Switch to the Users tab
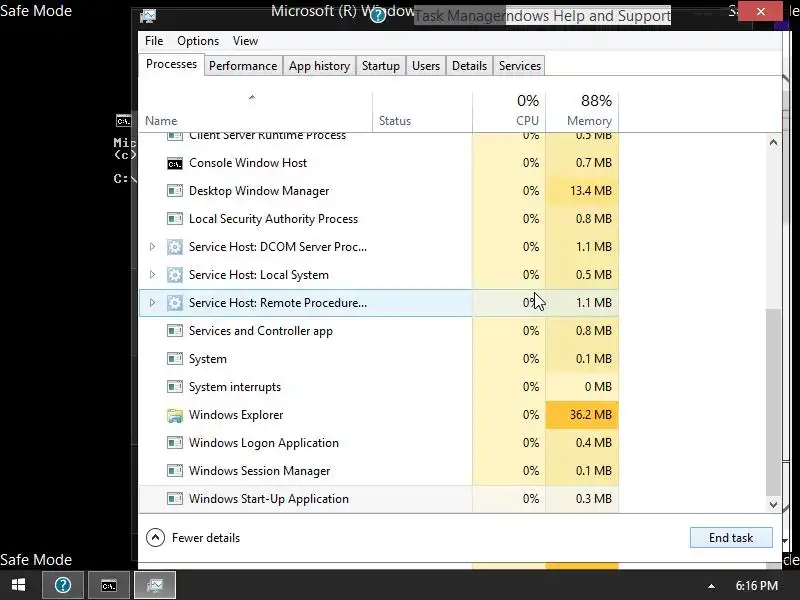800x600 pixels. (x=426, y=66)
